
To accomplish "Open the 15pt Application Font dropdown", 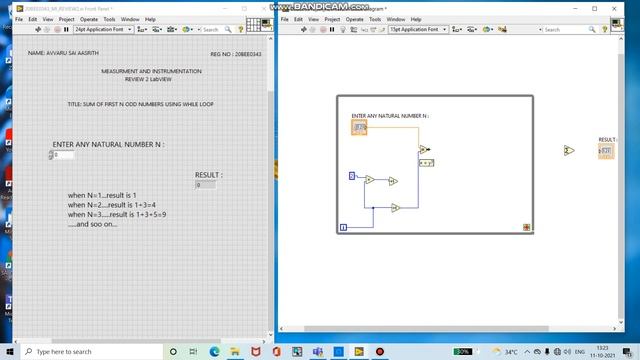I will click(418, 29).
